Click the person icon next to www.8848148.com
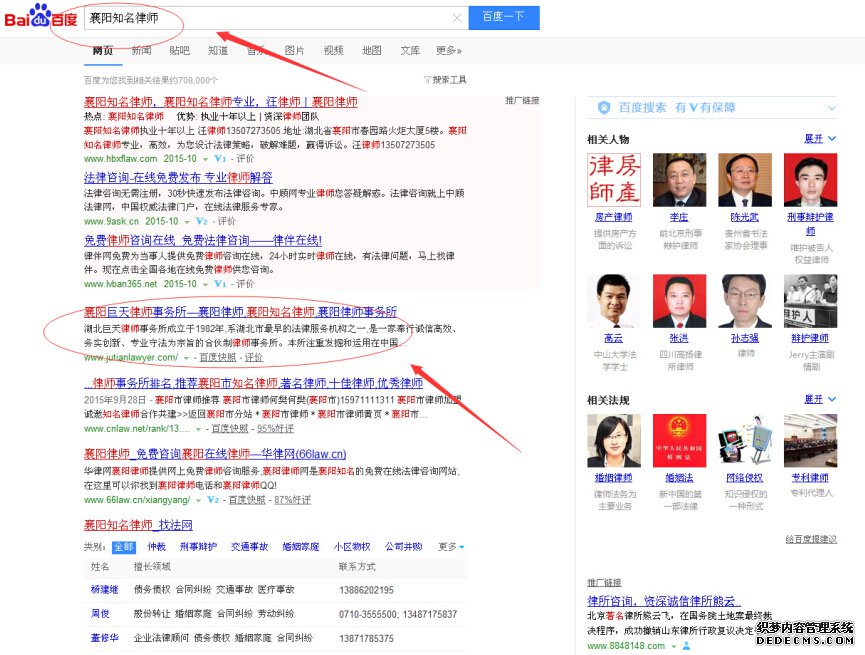 (686, 646)
